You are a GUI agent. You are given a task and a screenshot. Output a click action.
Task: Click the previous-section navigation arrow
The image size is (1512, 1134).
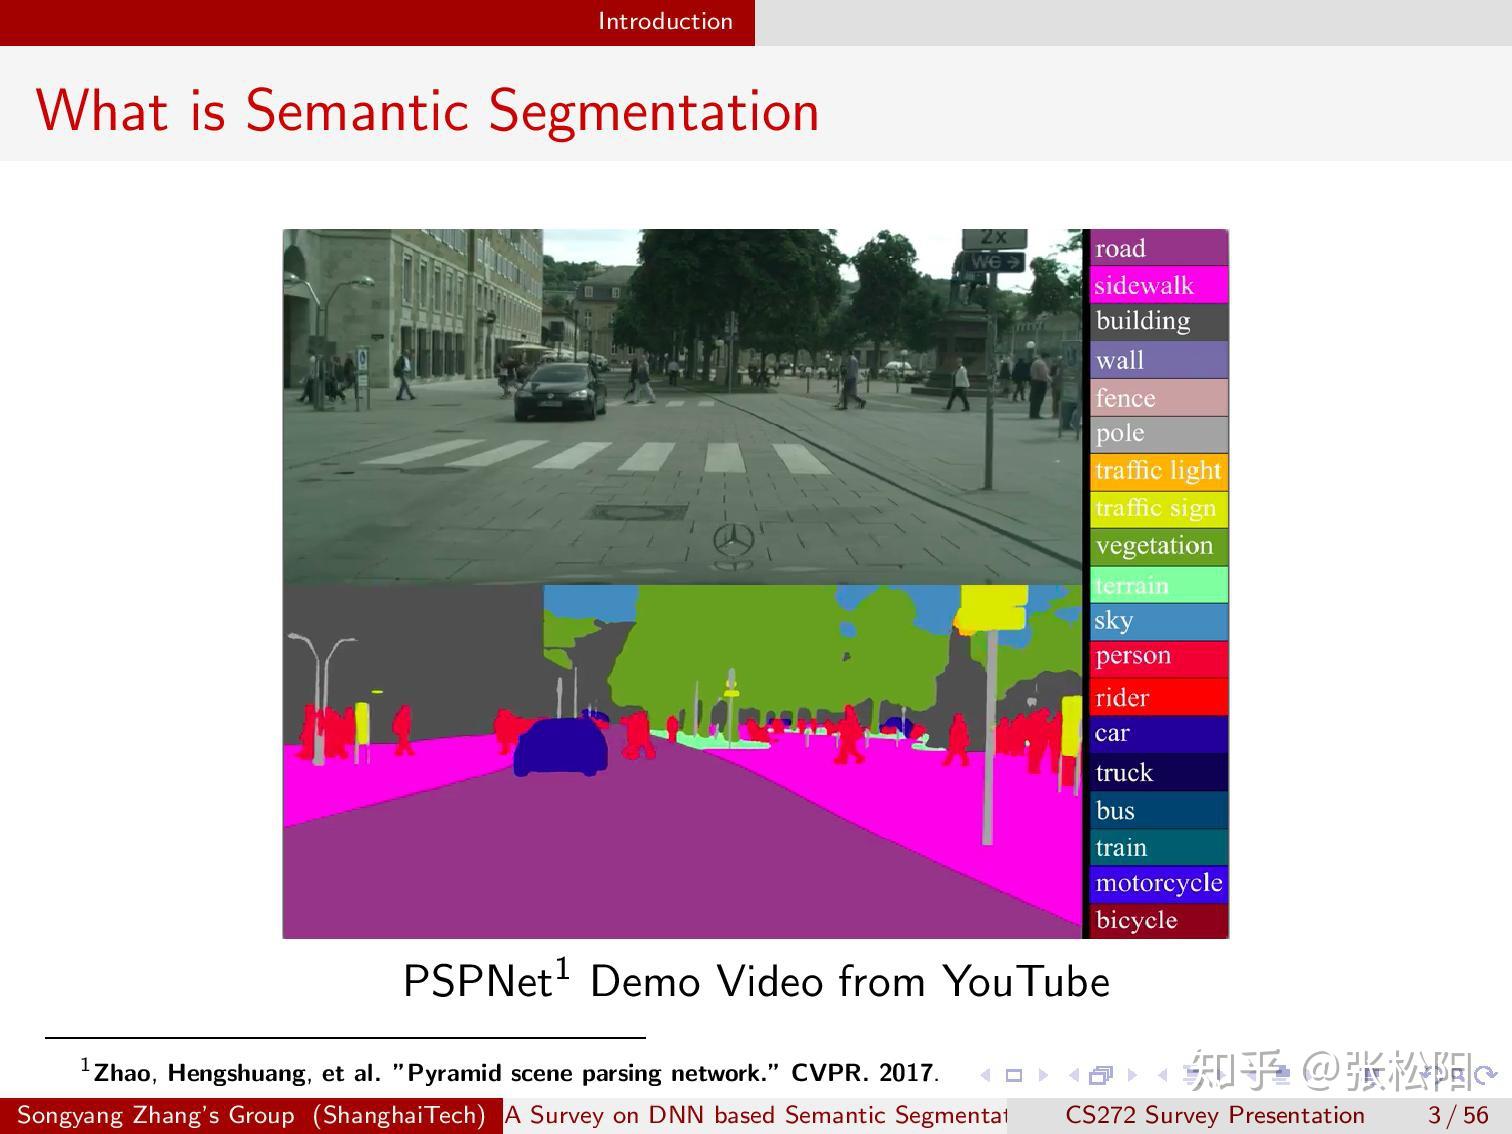tap(1162, 1074)
